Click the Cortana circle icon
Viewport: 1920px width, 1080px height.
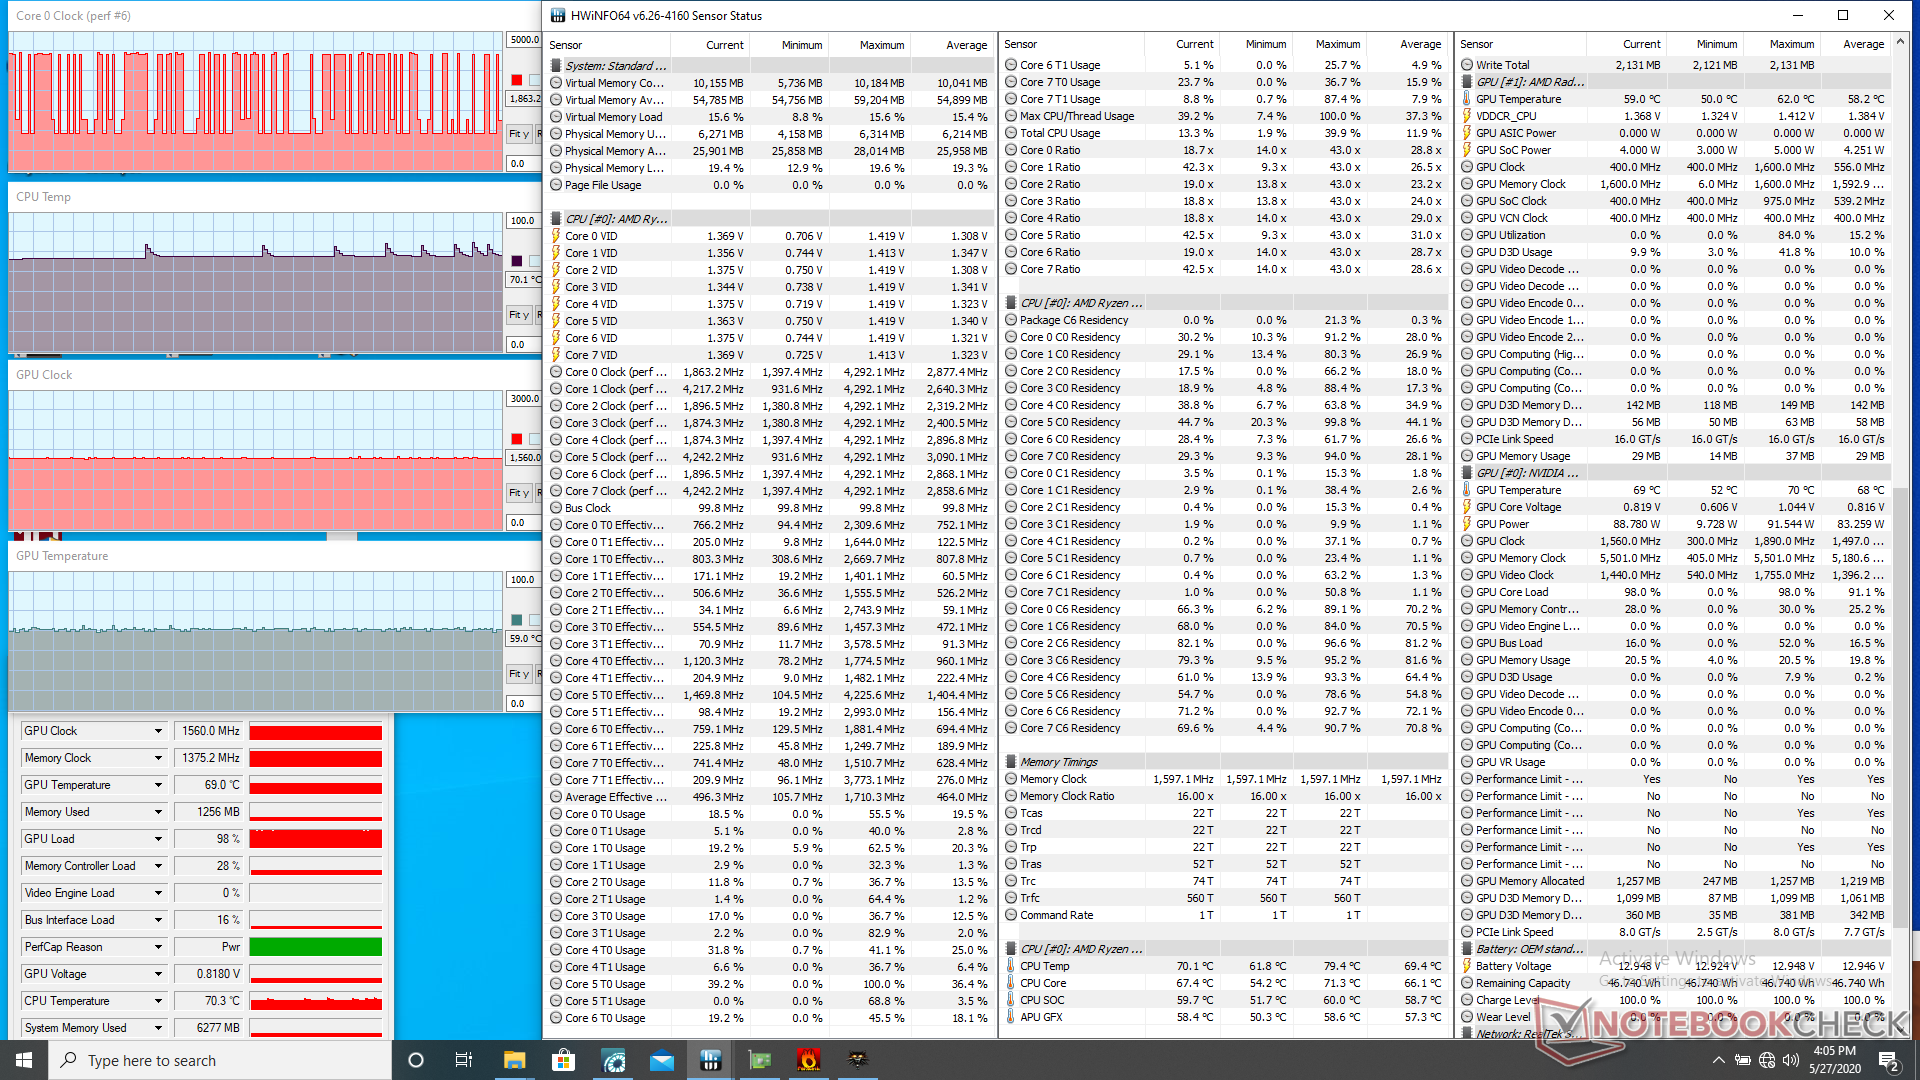coord(416,1060)
